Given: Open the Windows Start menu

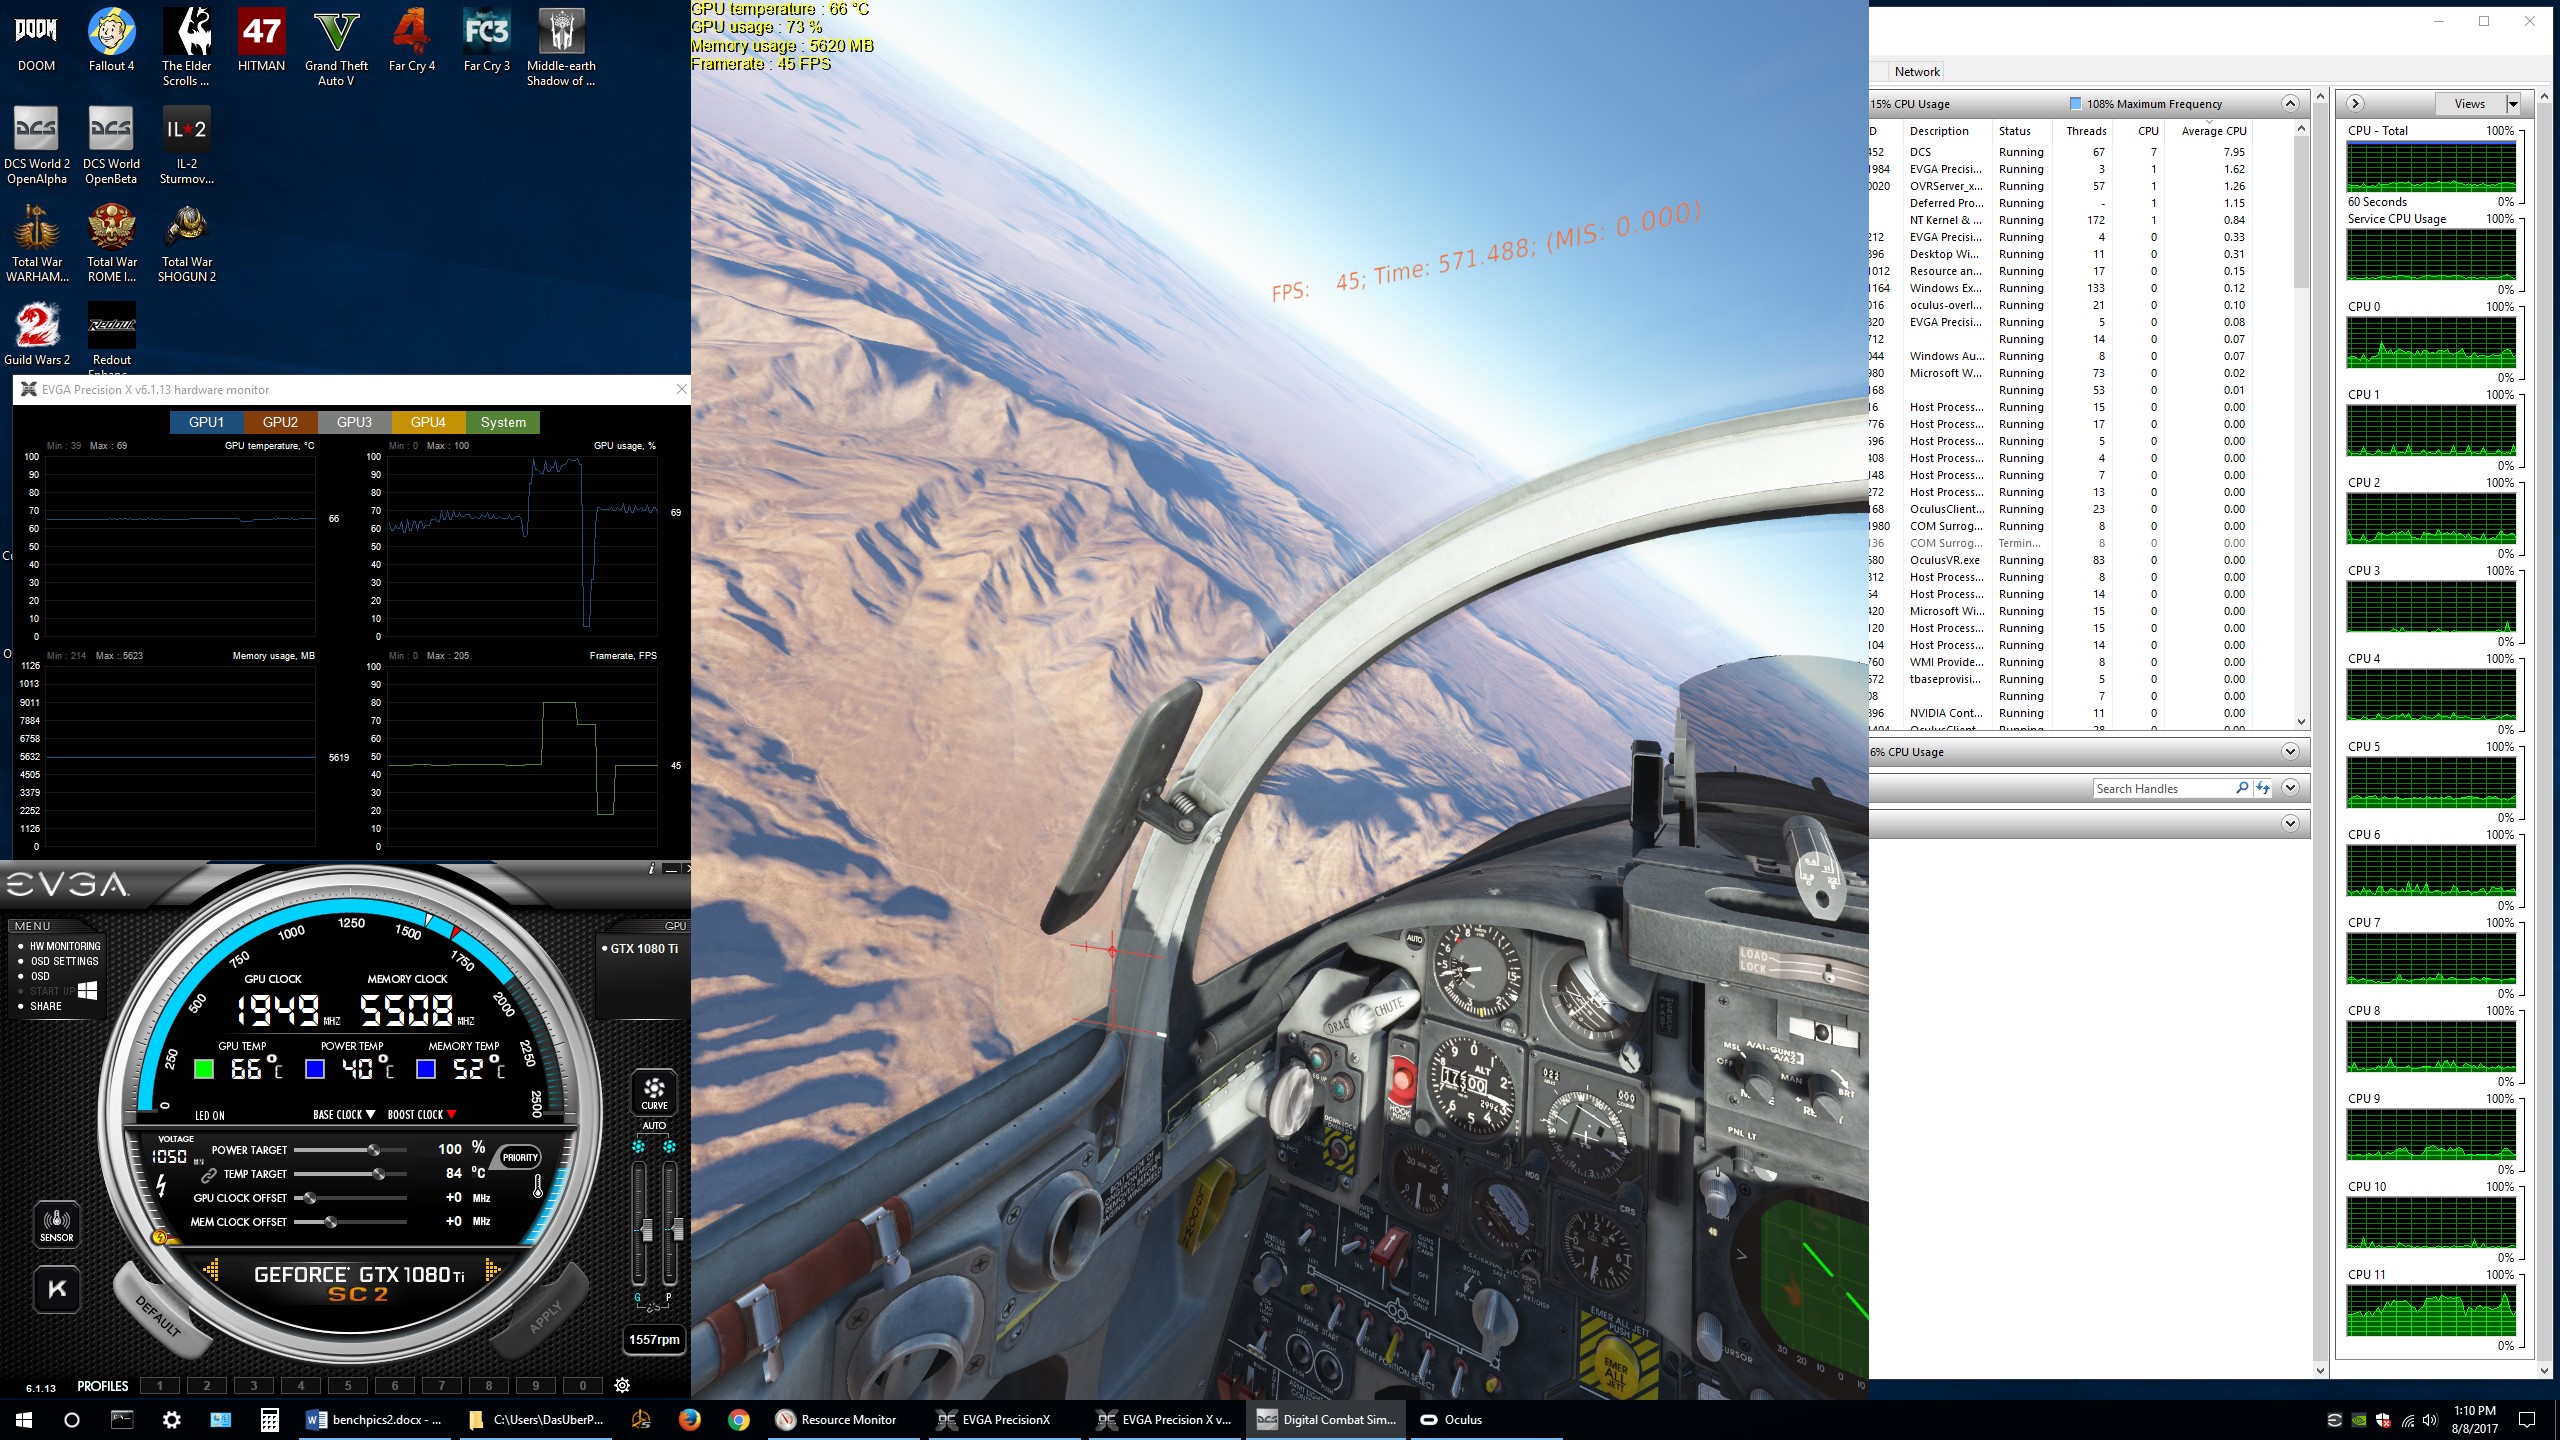Looking at the screenshot, I should (x=24, y=1419).
